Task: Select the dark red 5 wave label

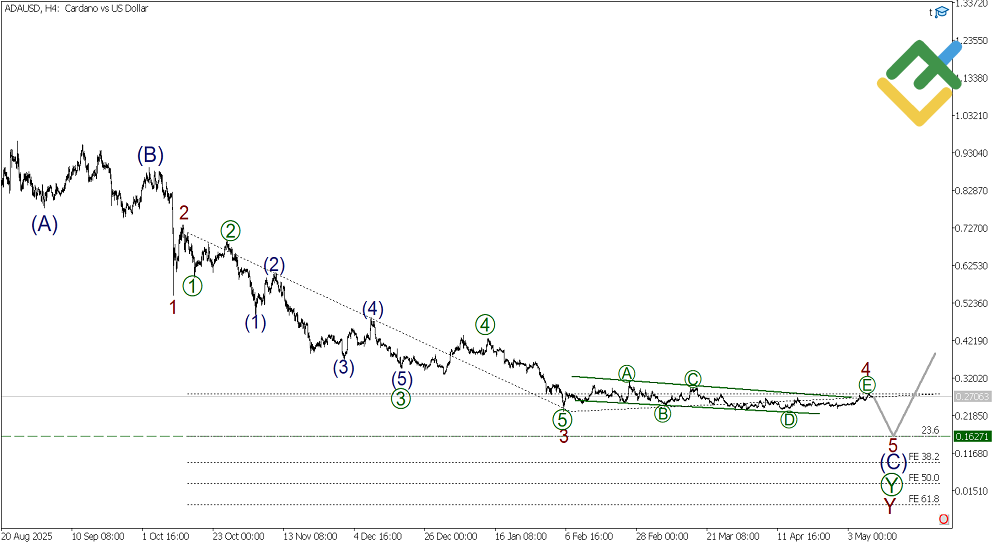Action: point(893,446)
